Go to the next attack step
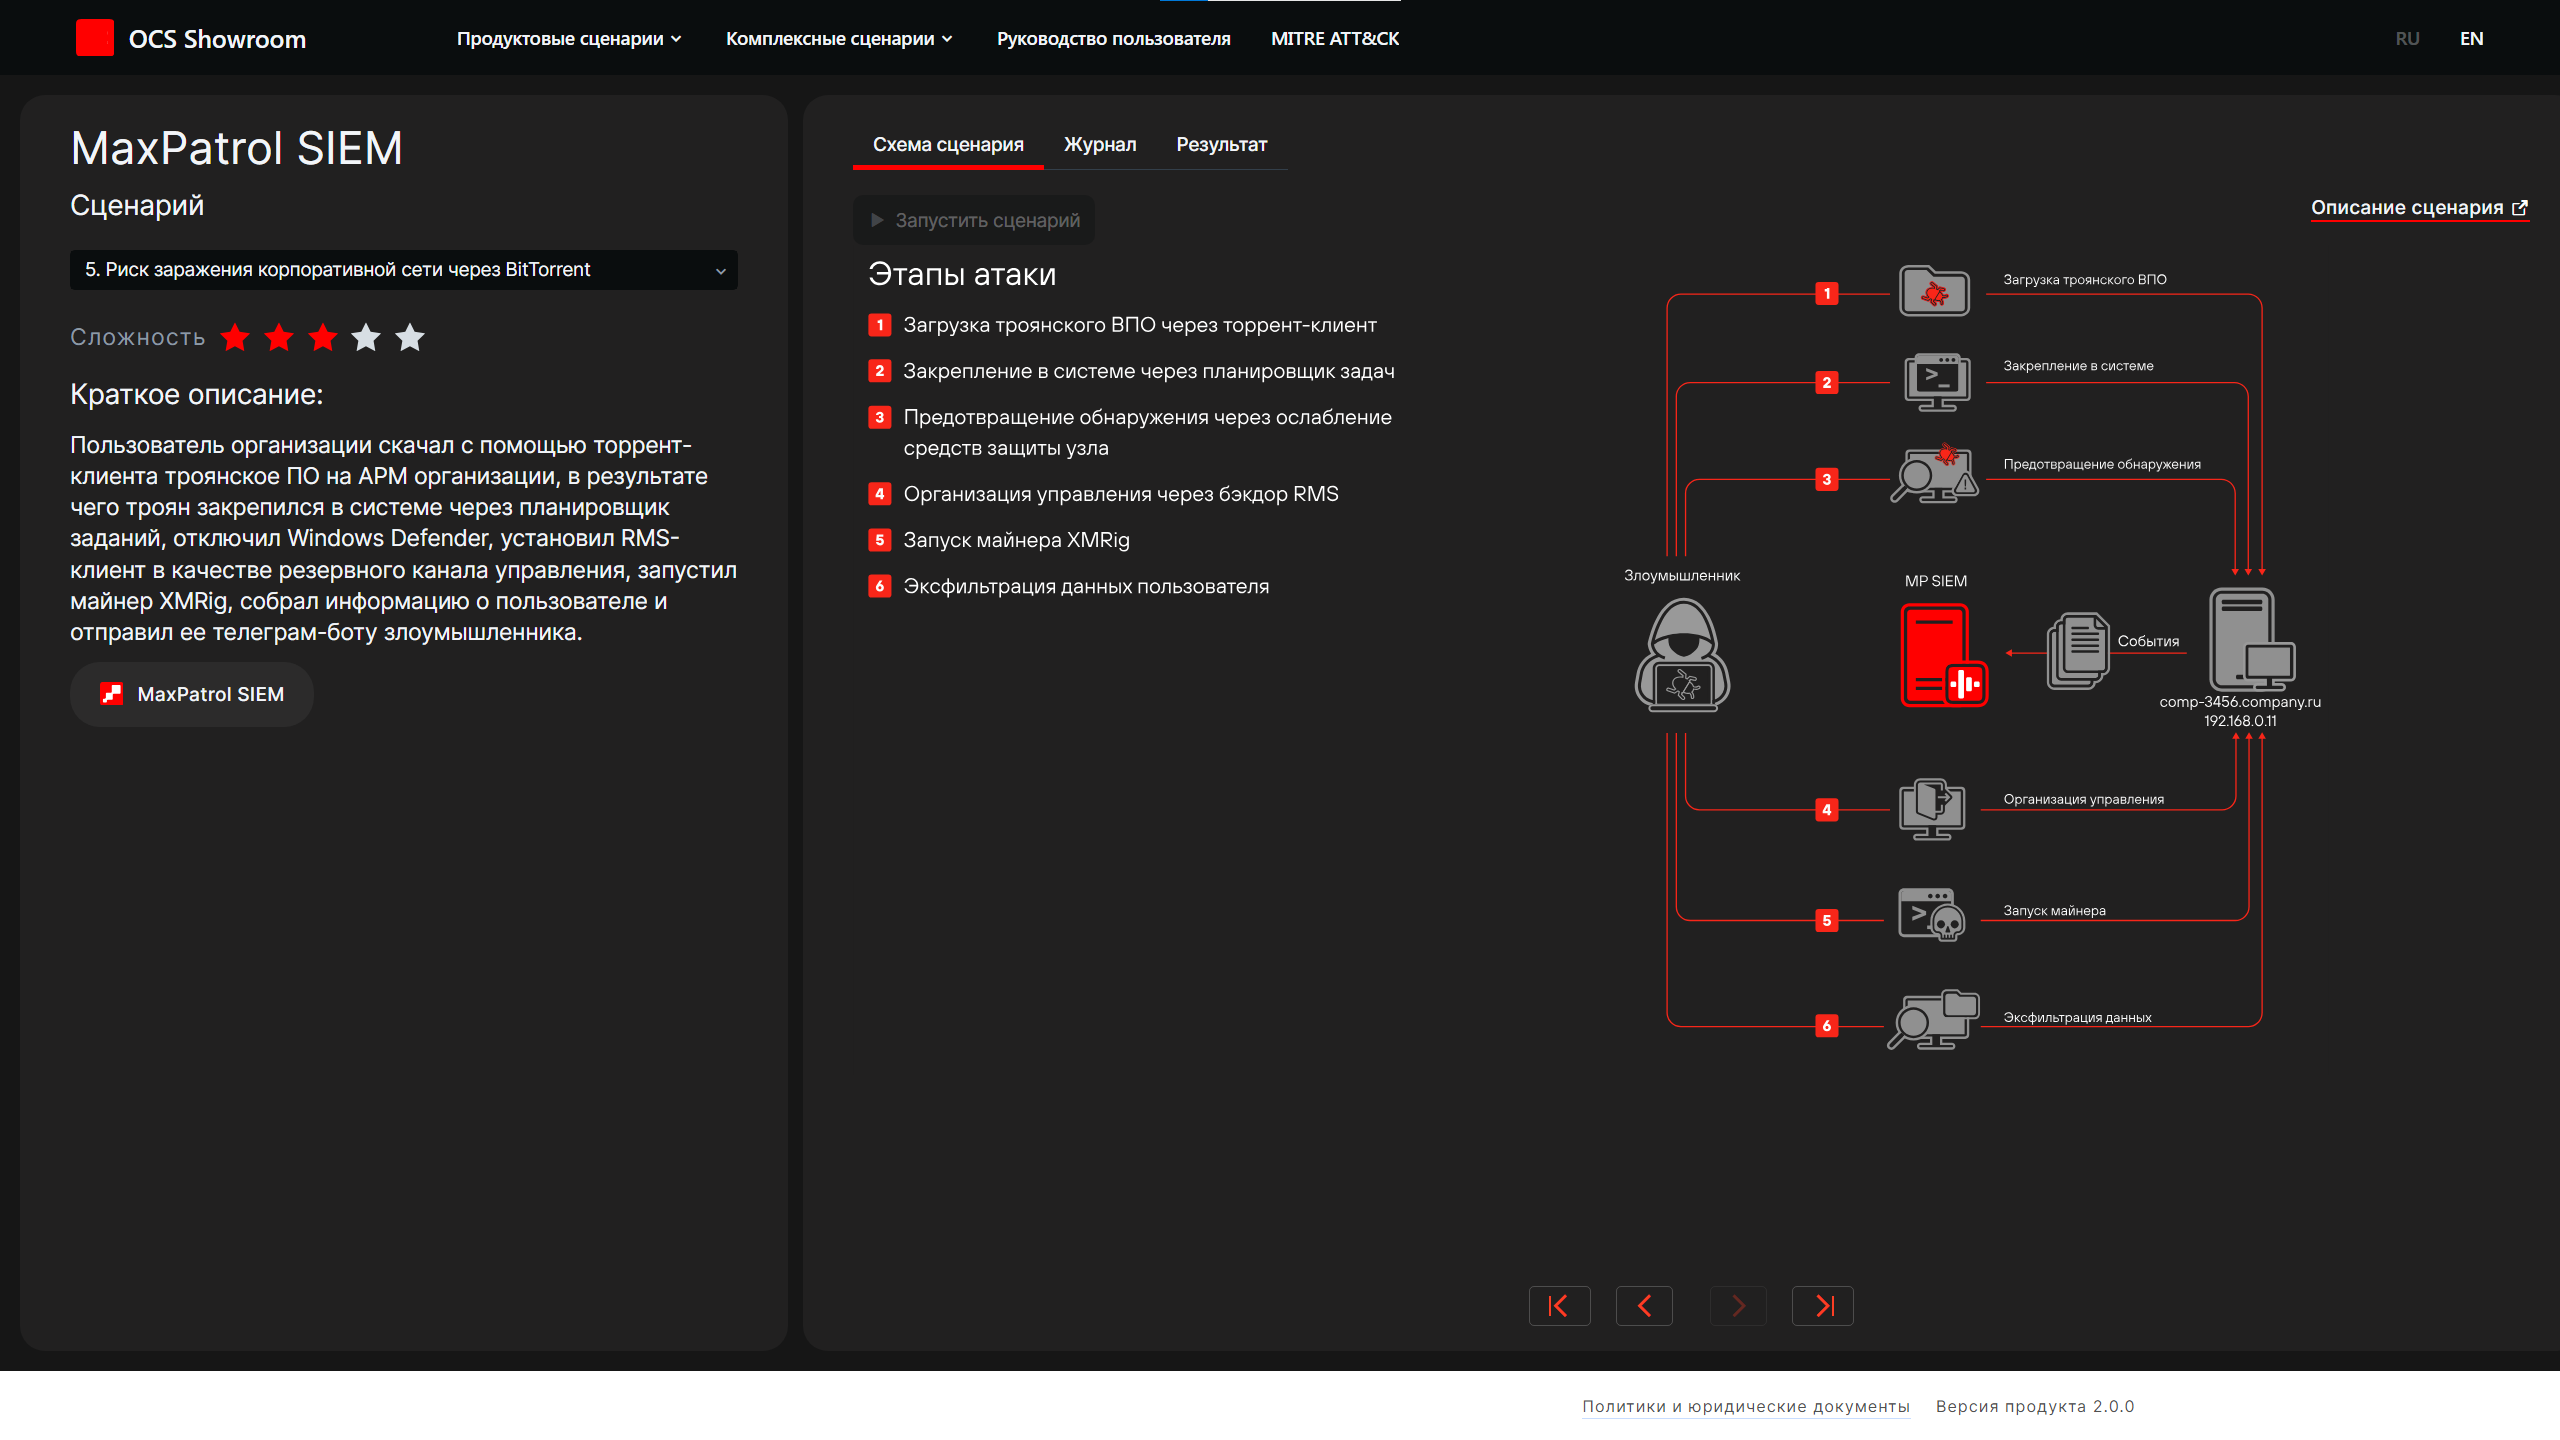This screenshot has width=2560, height=1440. coord(1738,1306)
